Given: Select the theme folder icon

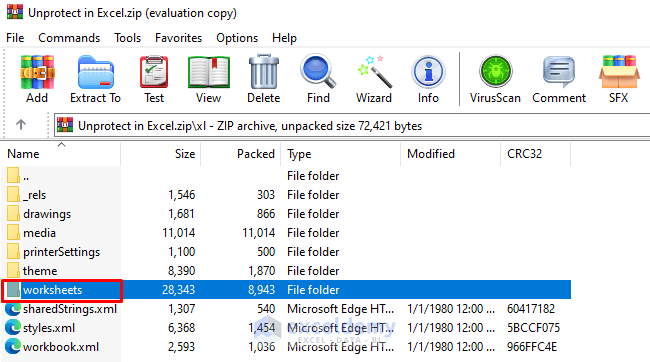Looking at the screenshot, I should [13, 271].
